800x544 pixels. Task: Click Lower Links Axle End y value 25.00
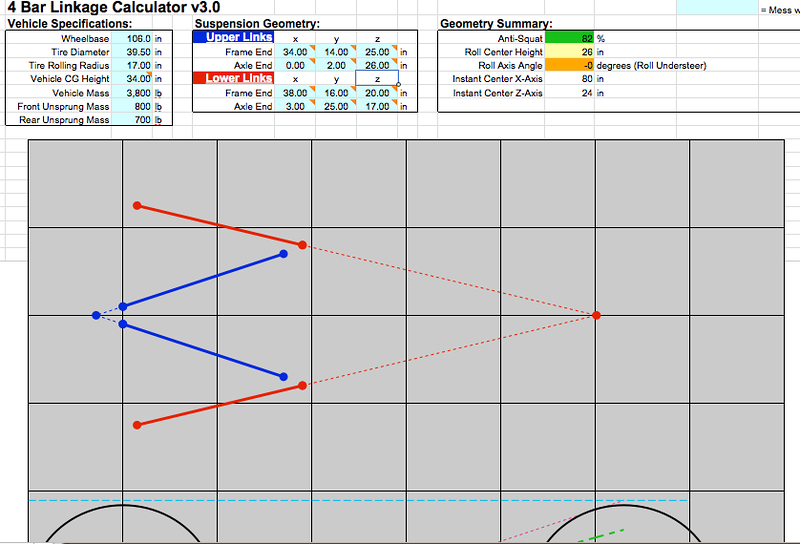coord(336,106)
